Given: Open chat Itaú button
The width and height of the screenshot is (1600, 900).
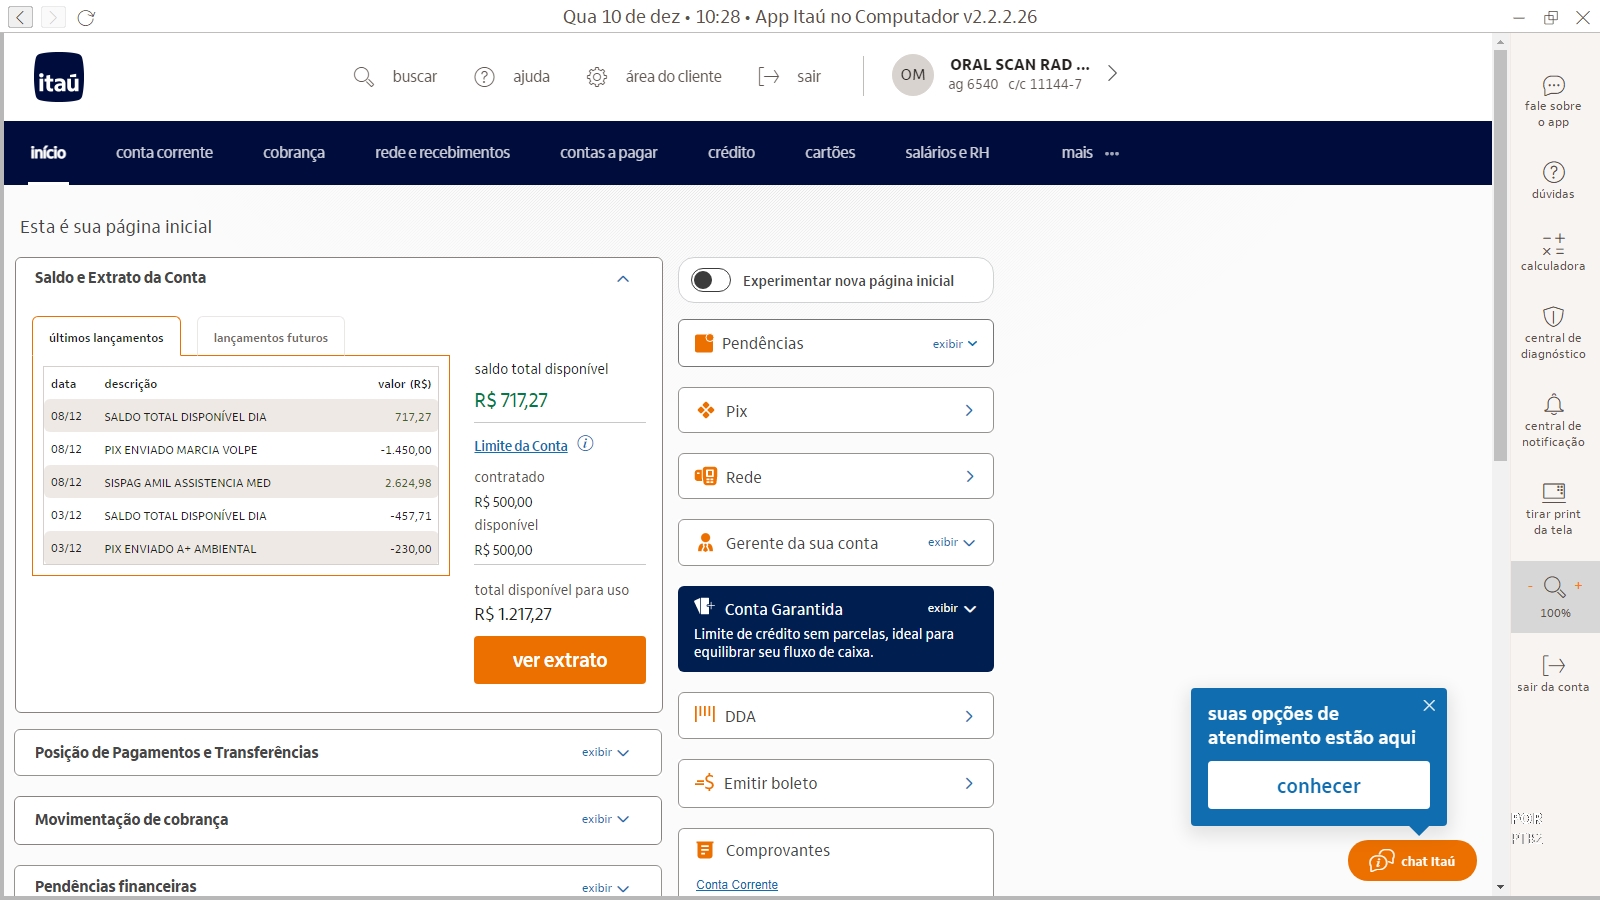Looking at the screenshot, I should tap(1412, 861).
